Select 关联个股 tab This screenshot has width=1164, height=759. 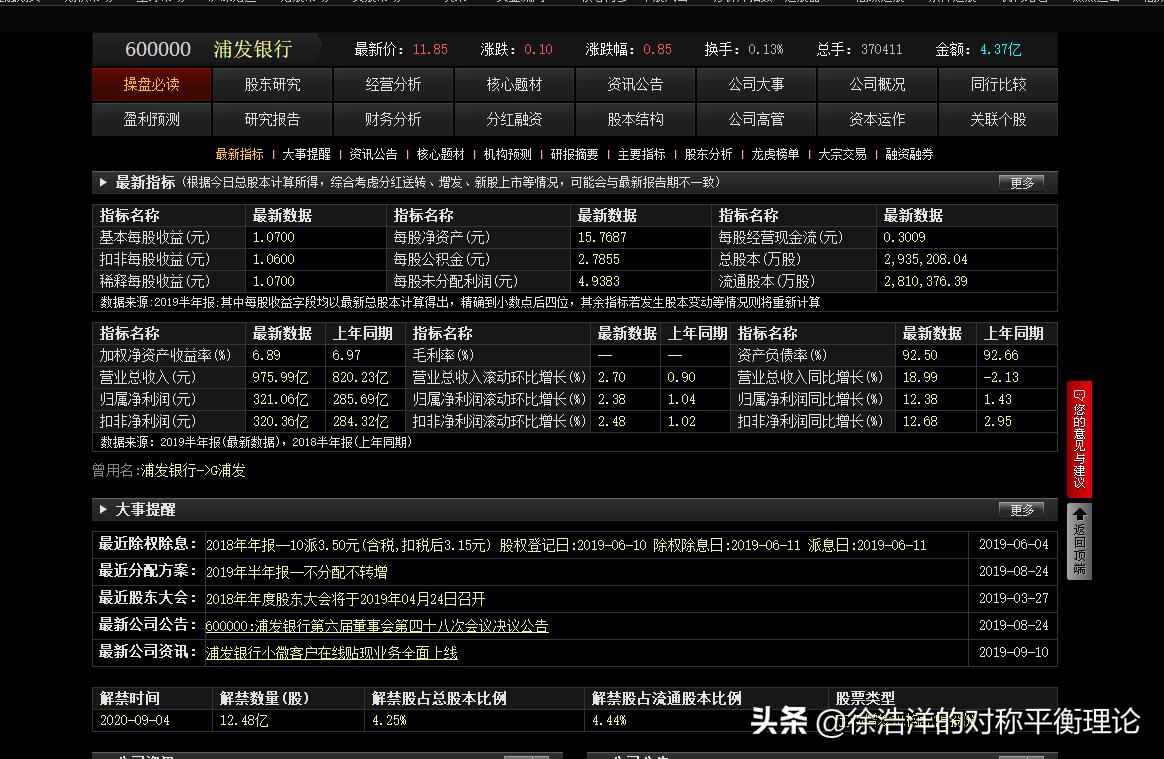point(998,119)
